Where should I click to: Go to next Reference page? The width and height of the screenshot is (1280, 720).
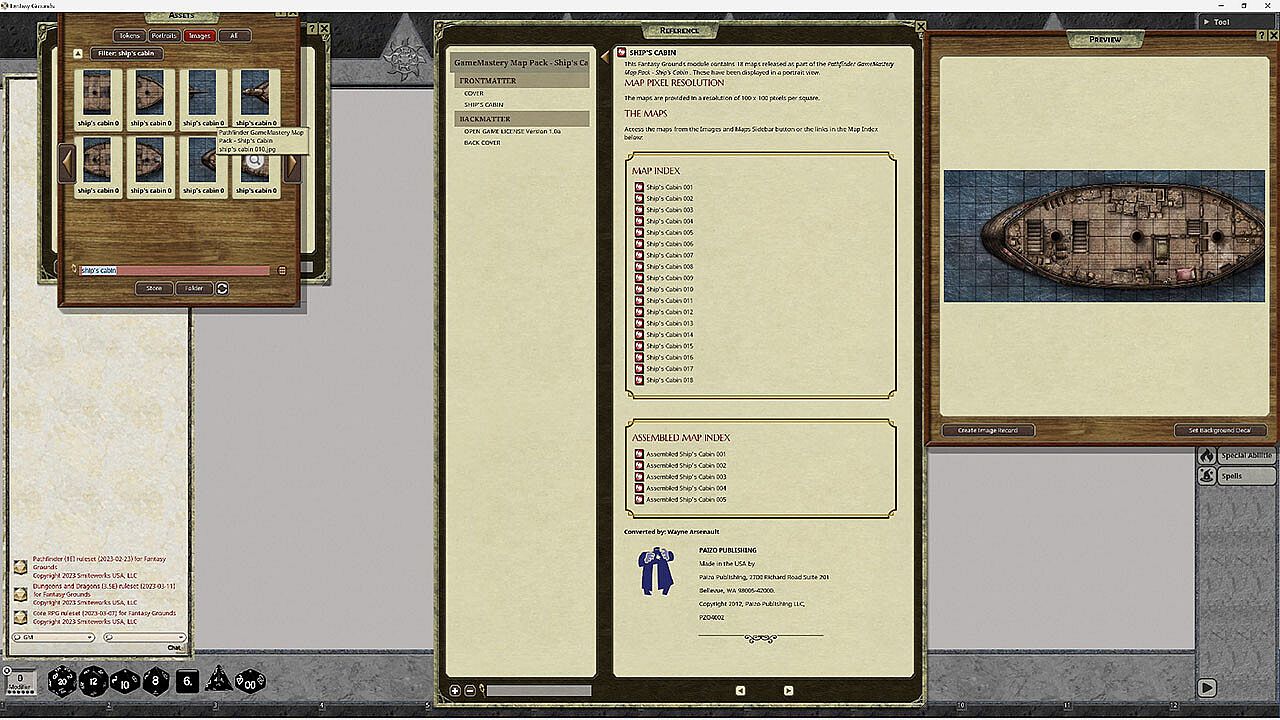(x=788, y=691)
